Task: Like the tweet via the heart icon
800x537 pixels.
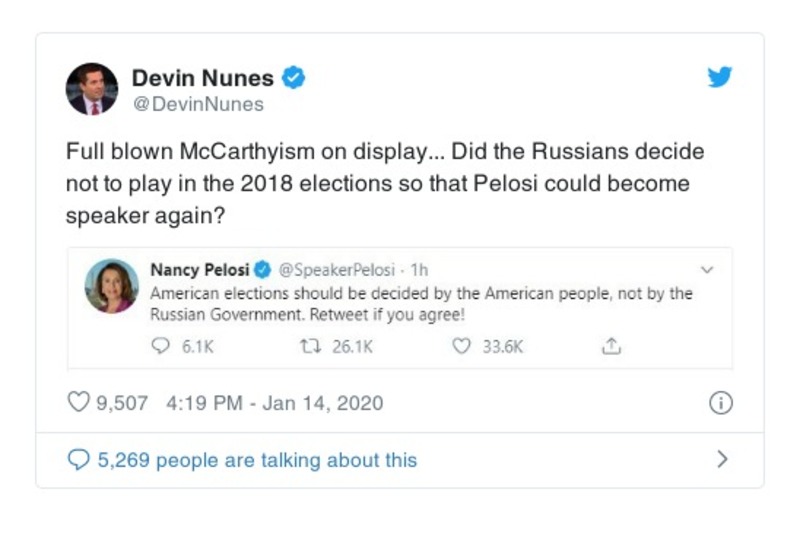Action: [x=78, y=403]
